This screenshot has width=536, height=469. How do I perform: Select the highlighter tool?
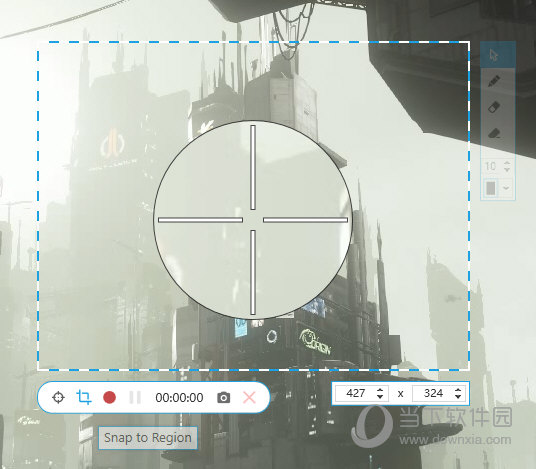(493, 133)
